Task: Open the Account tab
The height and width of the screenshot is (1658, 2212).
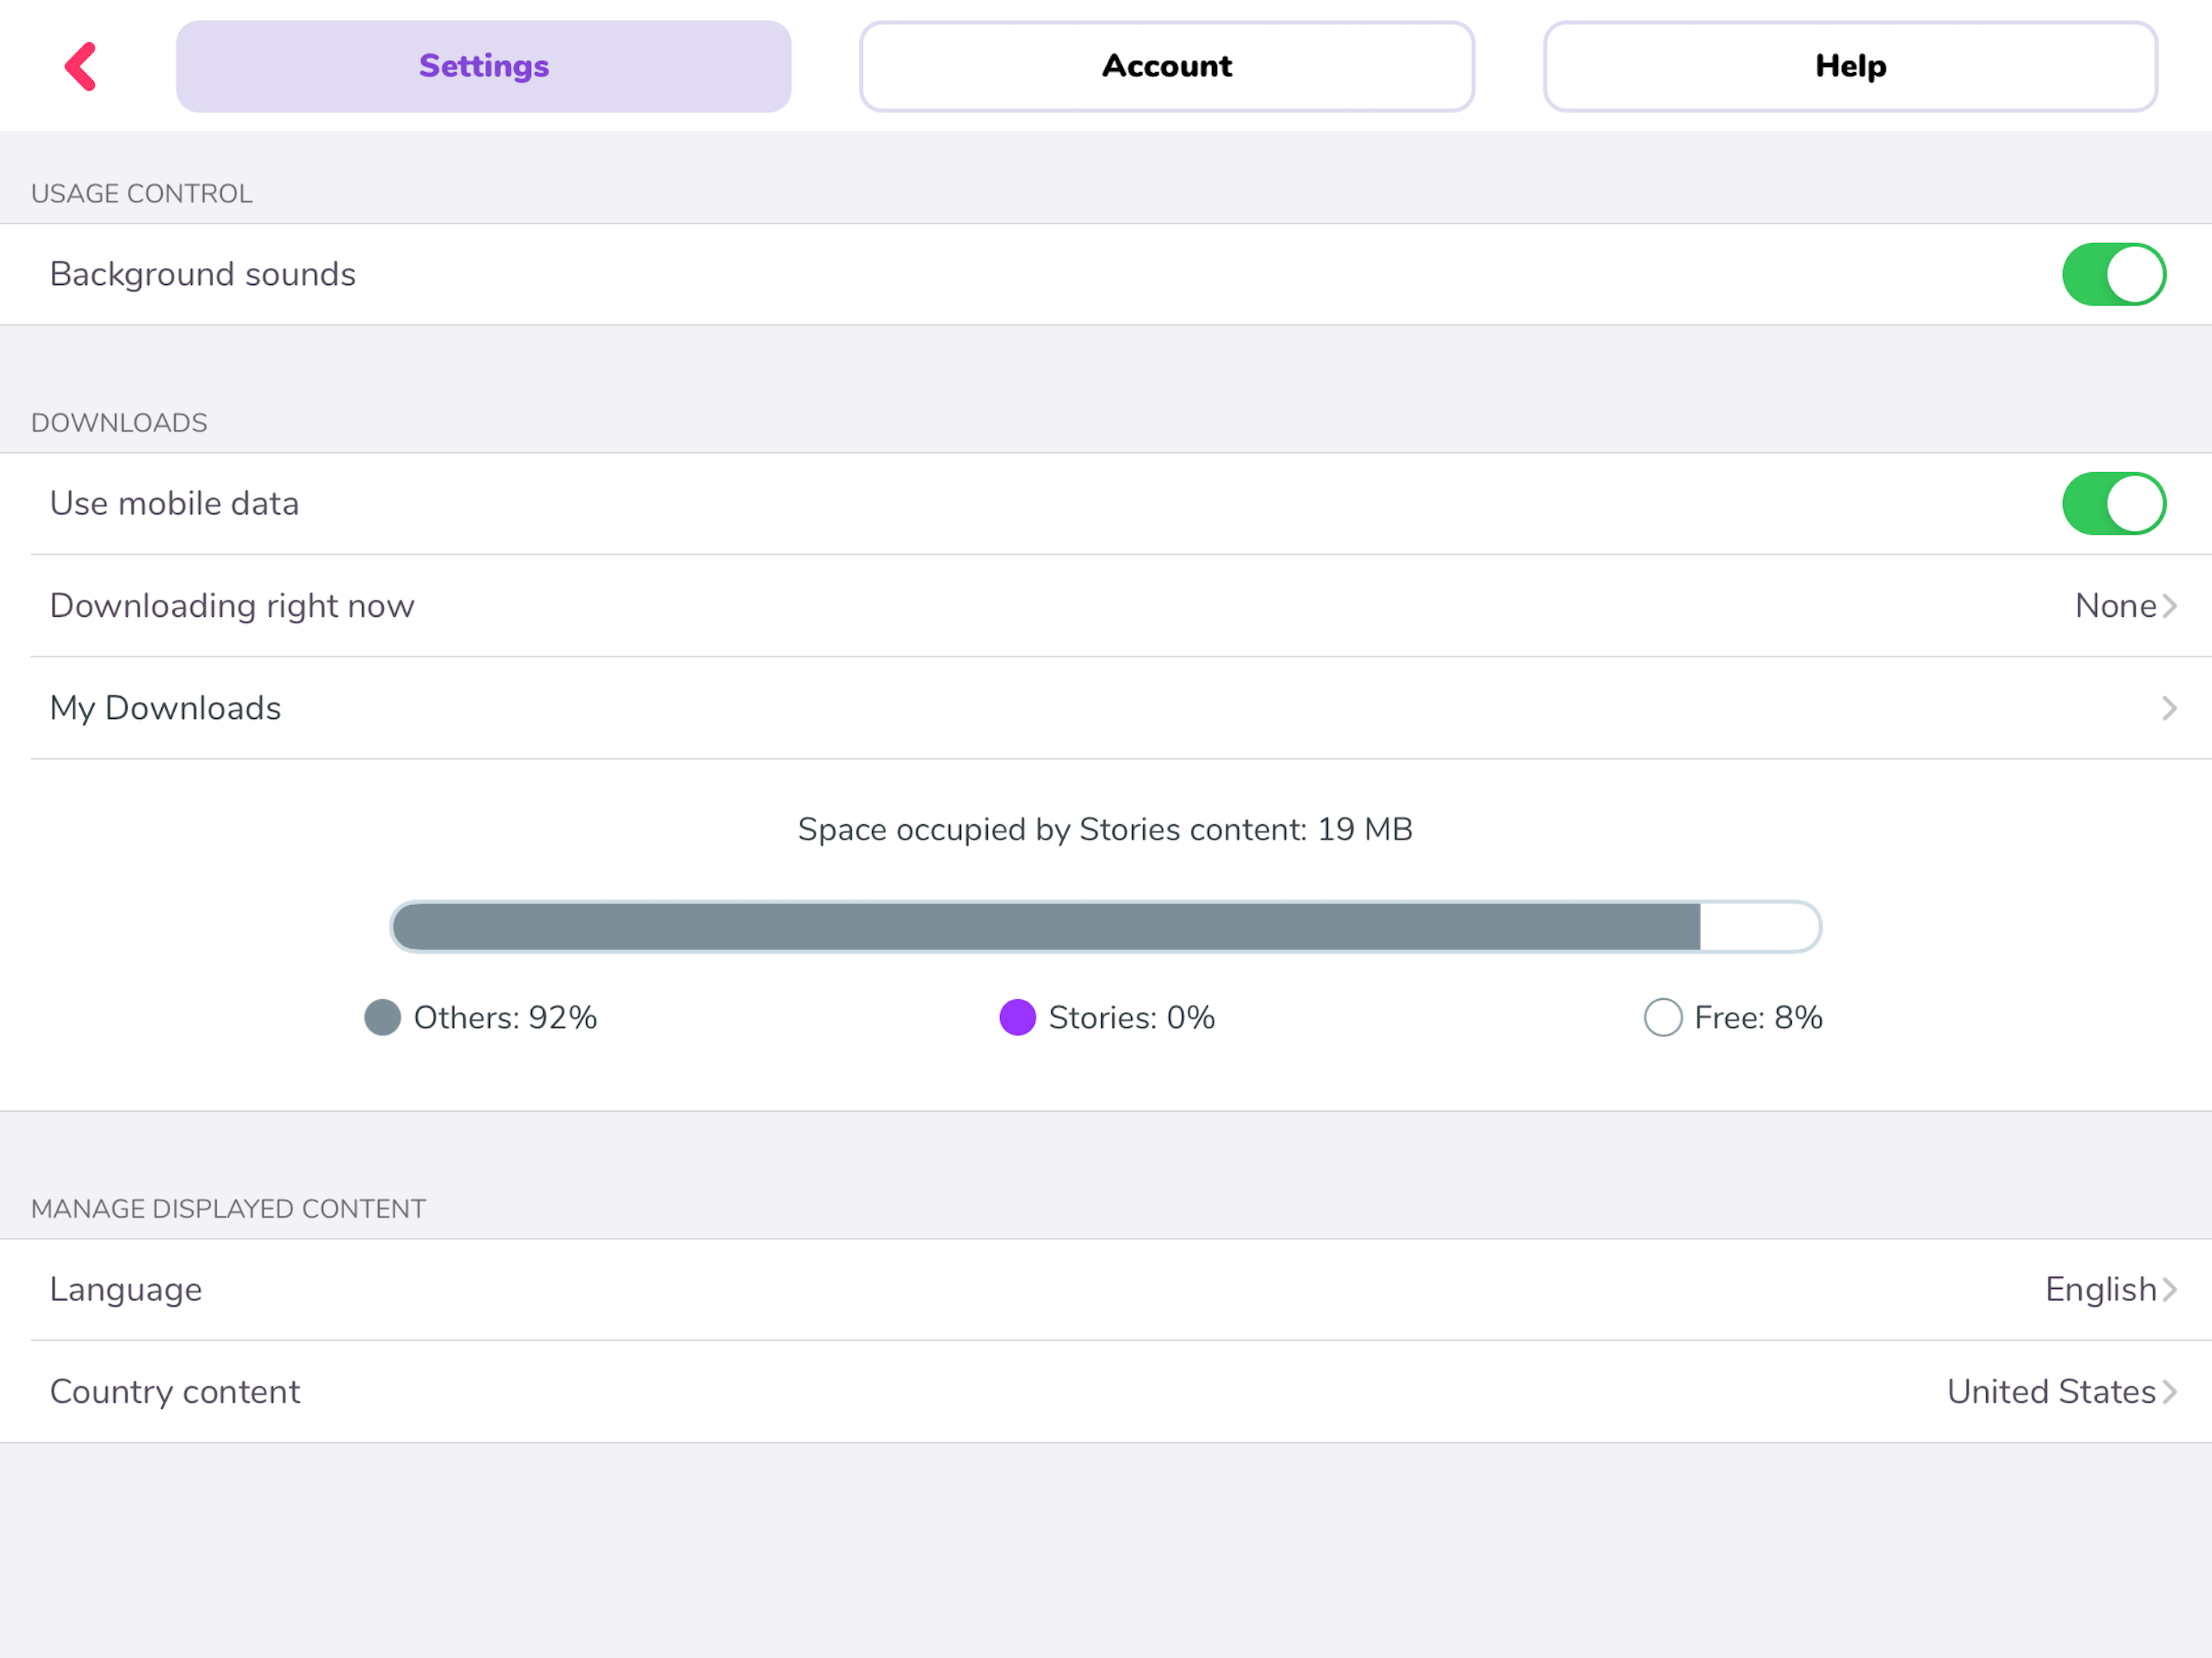Action: click(x=1166, y=66)
